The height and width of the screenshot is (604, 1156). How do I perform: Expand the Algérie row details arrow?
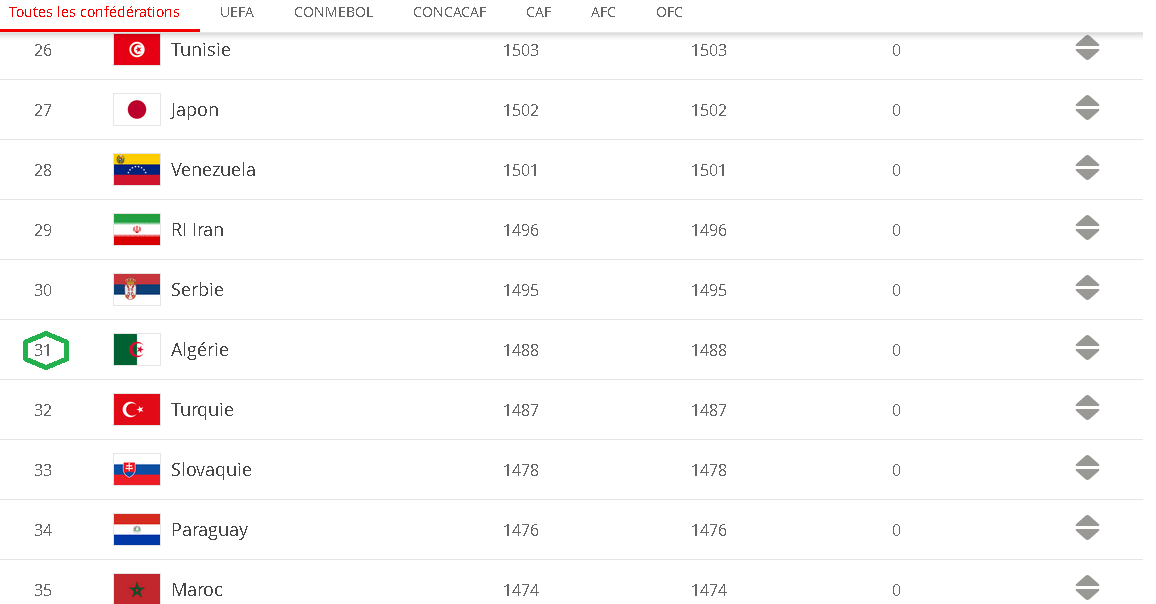[1087, 348]
